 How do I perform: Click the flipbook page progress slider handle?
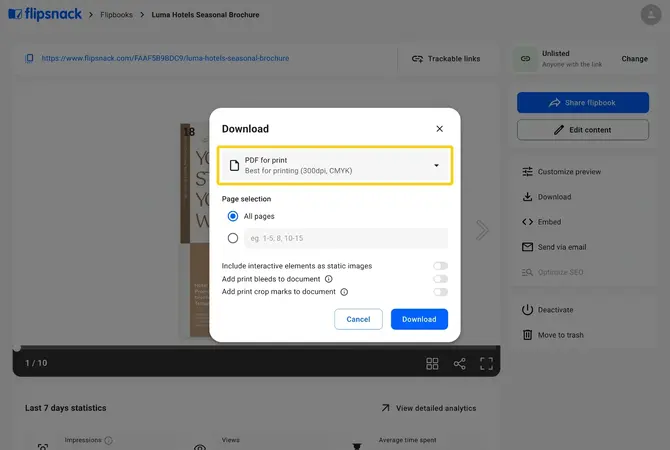pyautogui.click(x=17, y=348)
